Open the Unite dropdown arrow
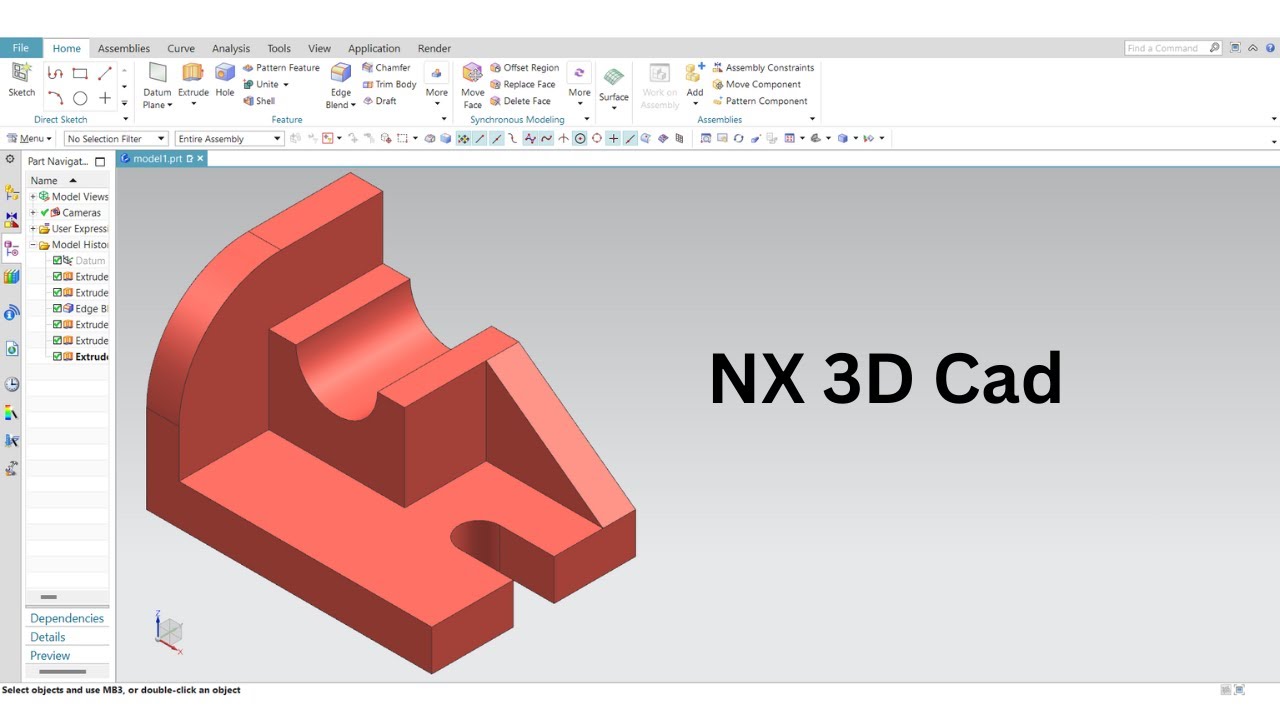 click(286, 85)
